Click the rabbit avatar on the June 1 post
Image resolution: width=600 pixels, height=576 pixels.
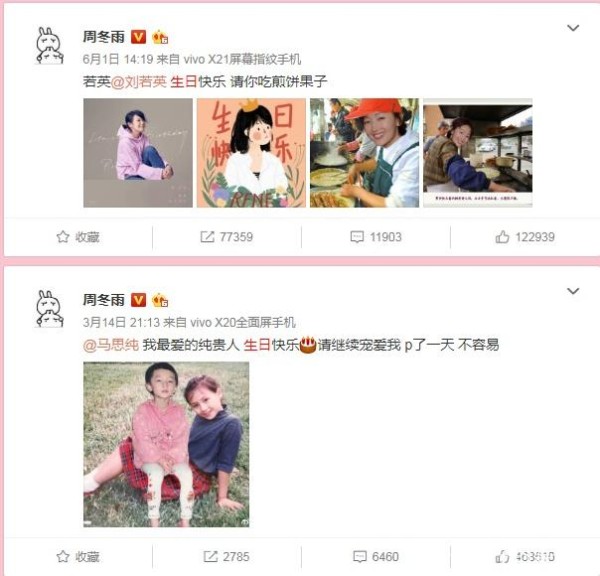[50, 45]
